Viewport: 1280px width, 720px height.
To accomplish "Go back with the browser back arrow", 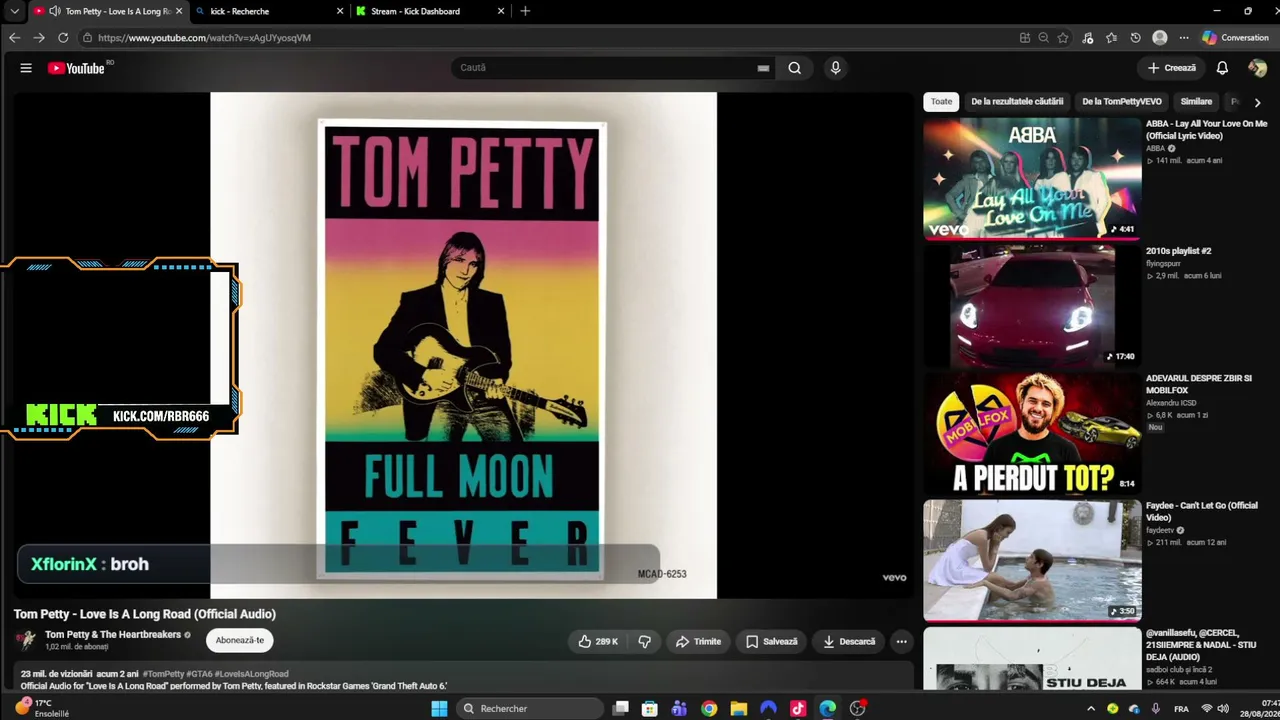I will (14, 38).
